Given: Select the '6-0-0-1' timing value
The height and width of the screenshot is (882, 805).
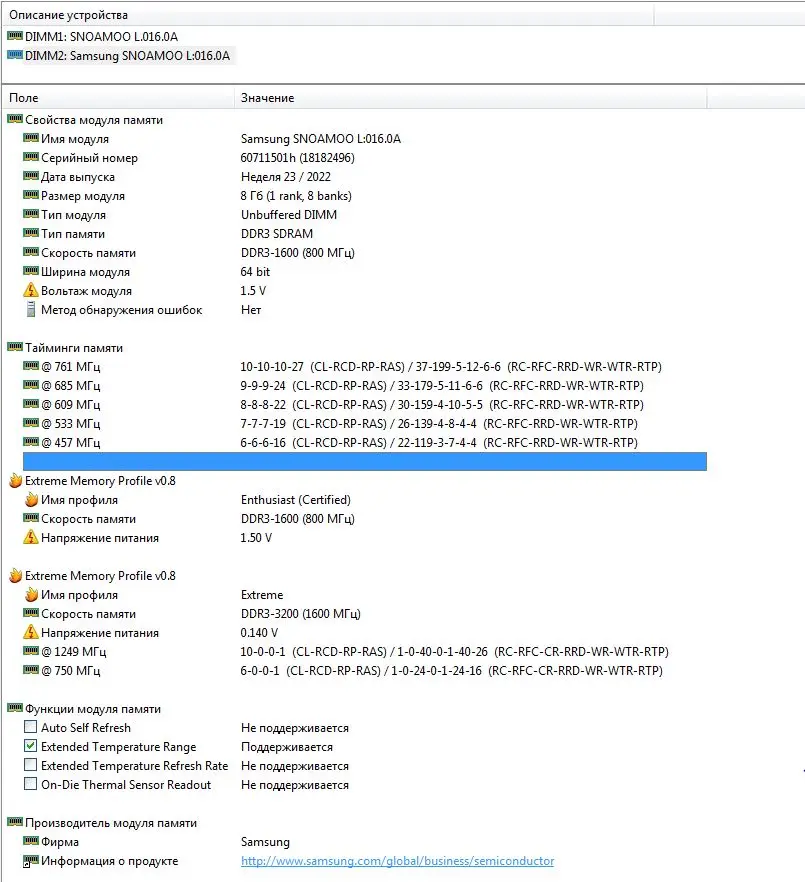Looking at the screenshot, I should coord(260,671).
